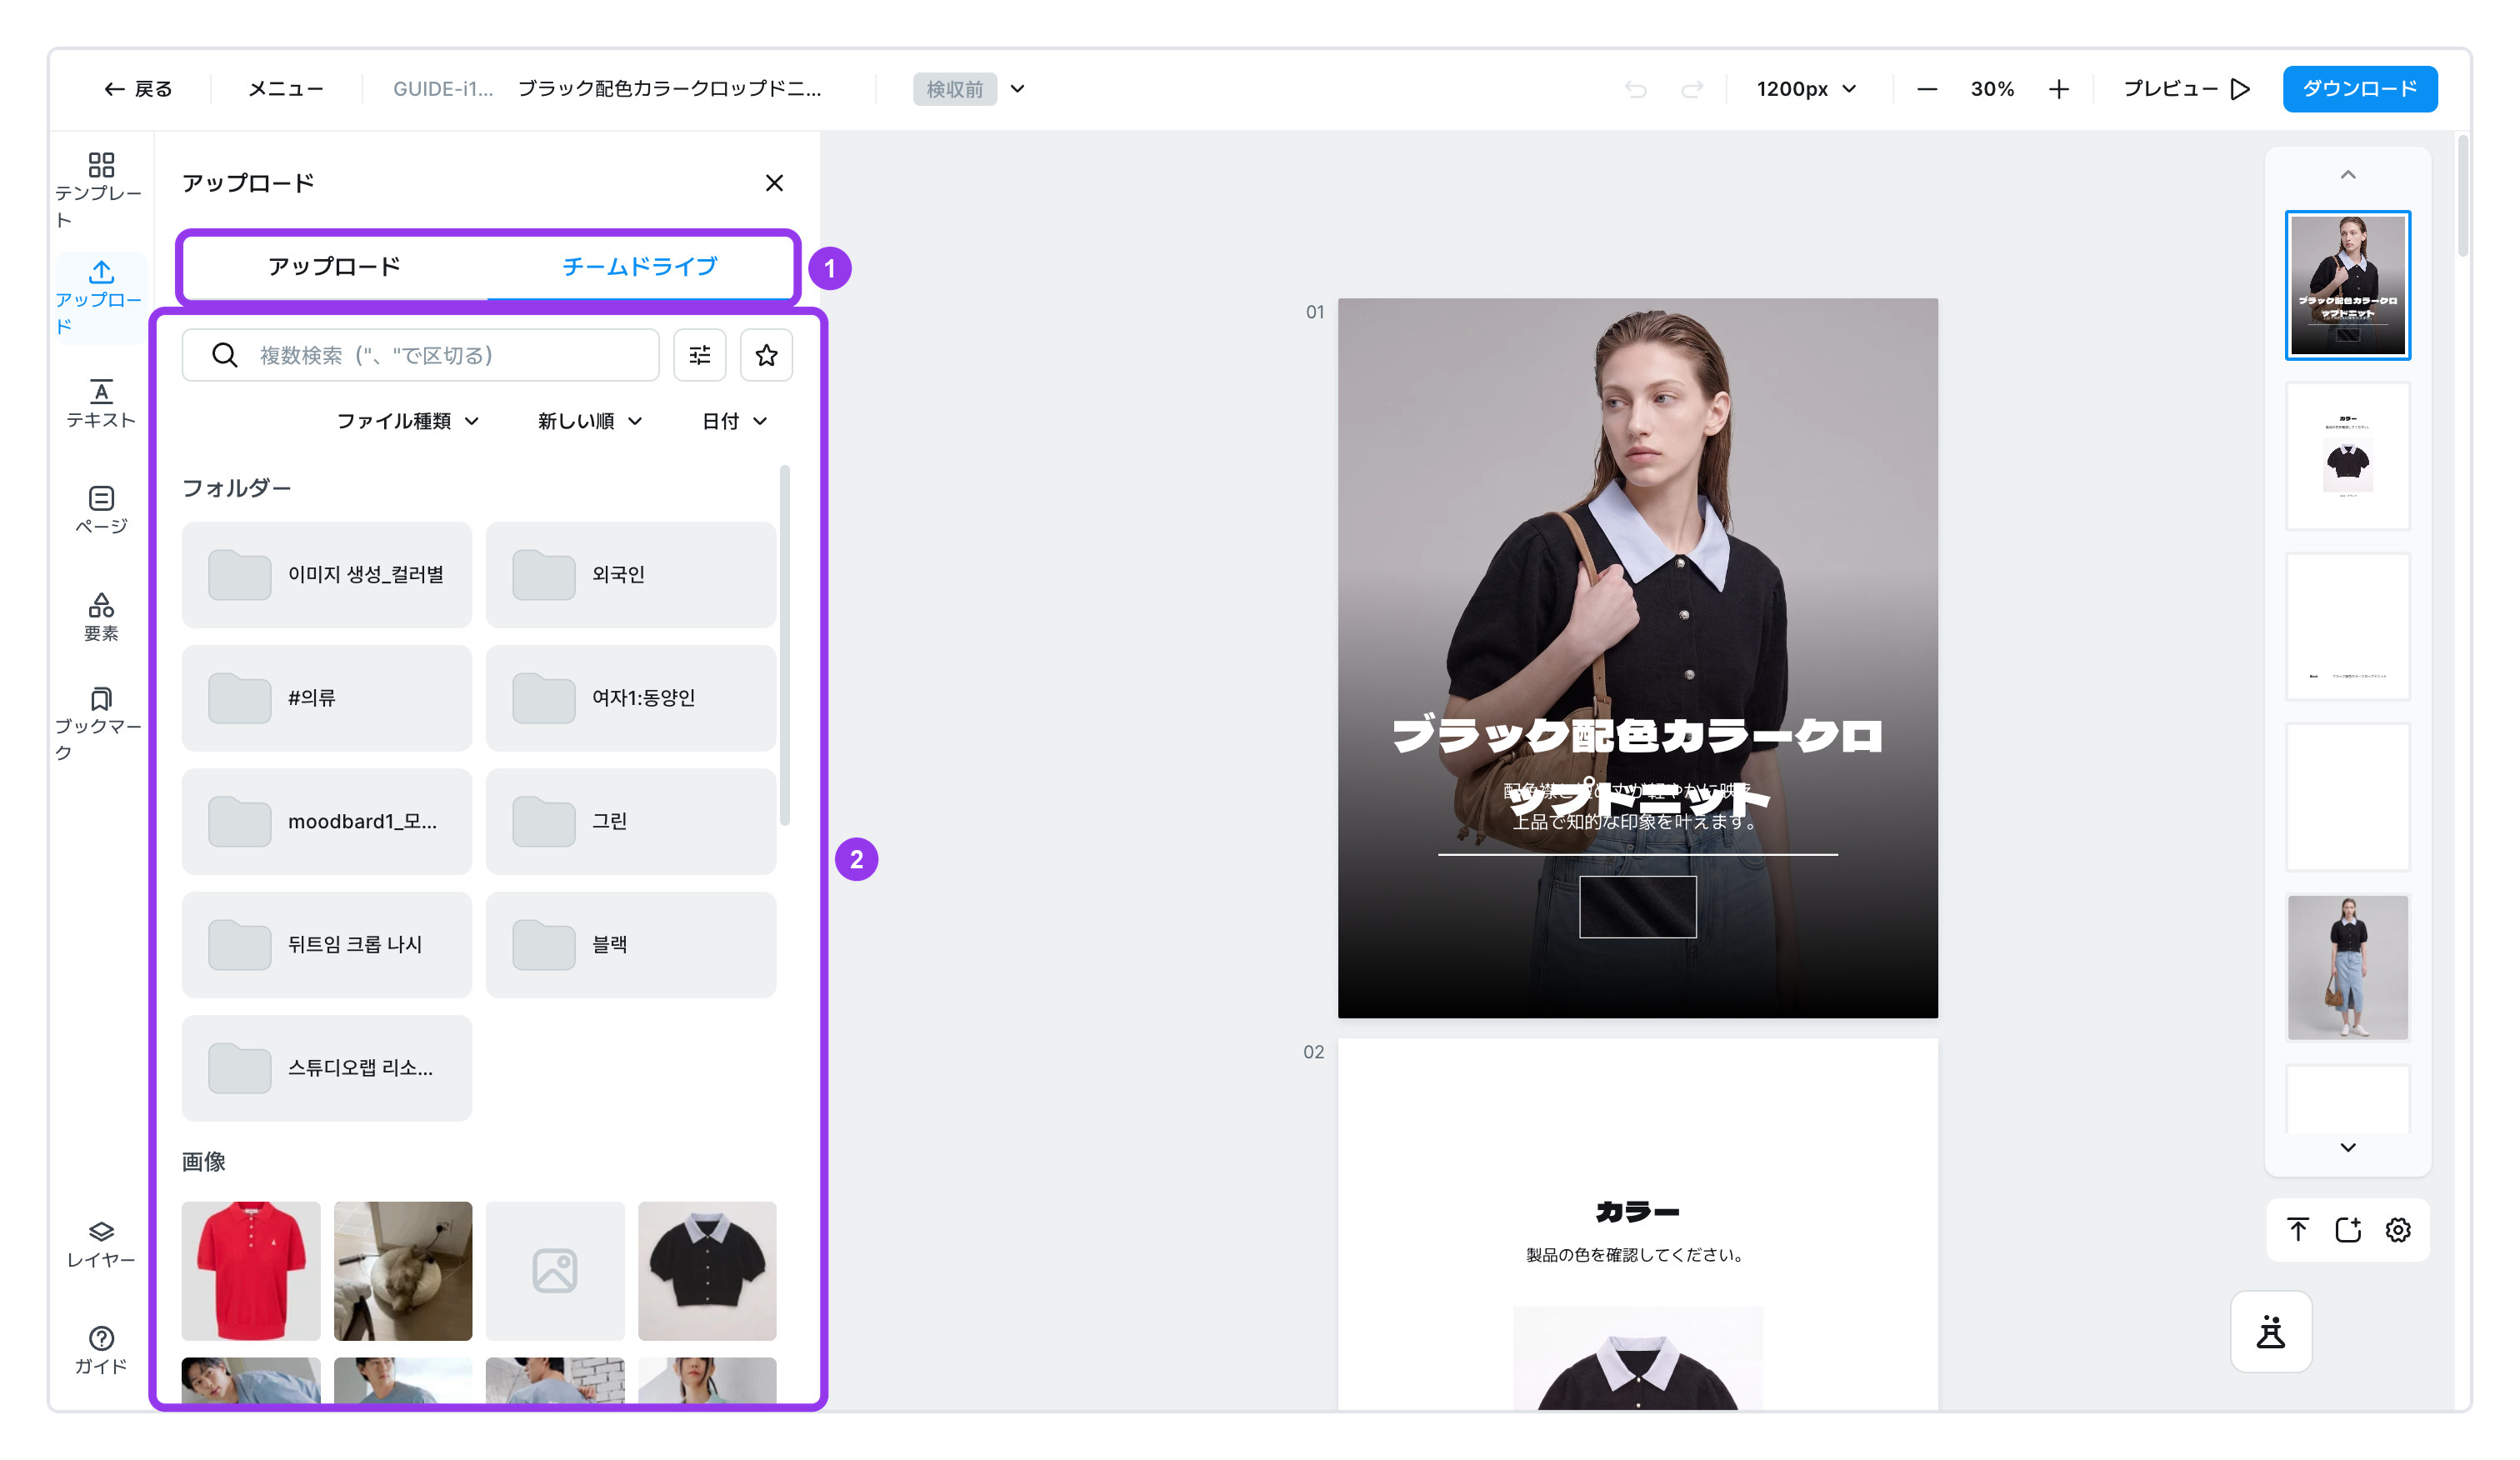The width and height of the screenshot is (2520, 1460).
Task: Zoom out with the minus icon
Action: (1927, 89)
